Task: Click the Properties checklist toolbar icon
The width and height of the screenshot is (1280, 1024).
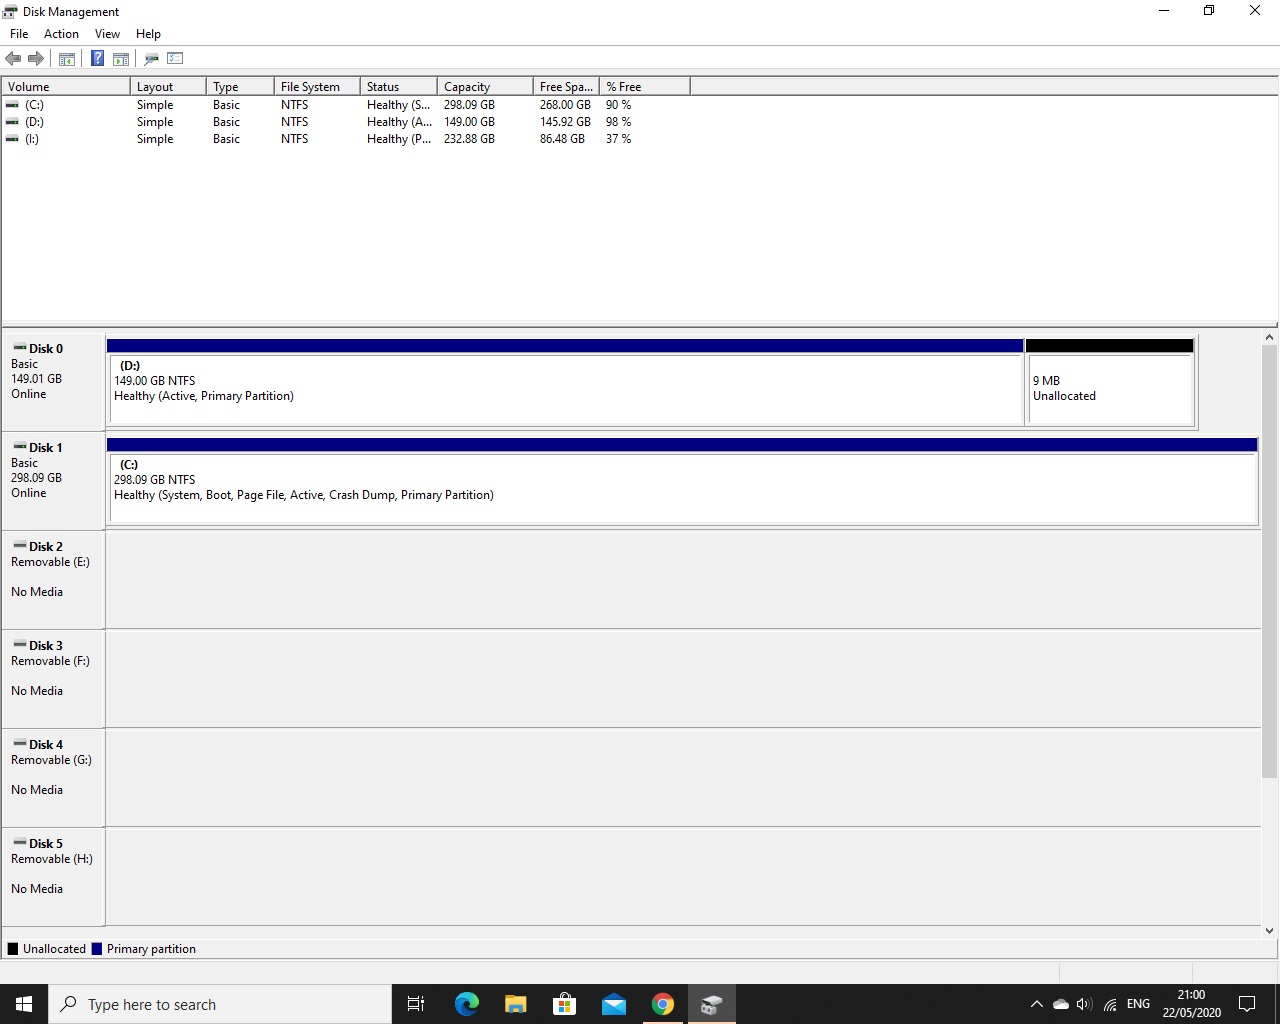Action: point(175,59)
